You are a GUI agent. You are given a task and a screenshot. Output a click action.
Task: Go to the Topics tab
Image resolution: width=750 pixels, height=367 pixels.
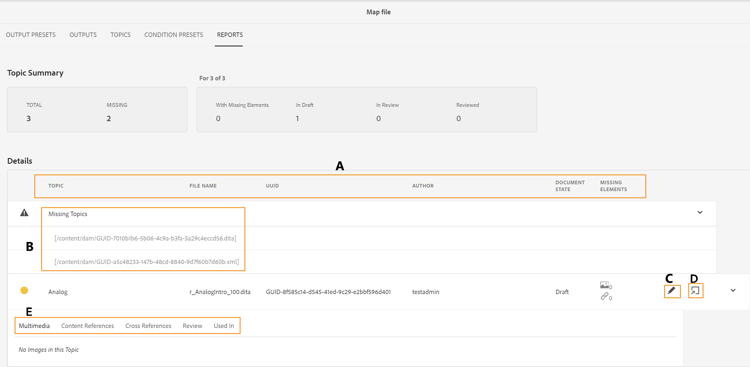[120, 35]
